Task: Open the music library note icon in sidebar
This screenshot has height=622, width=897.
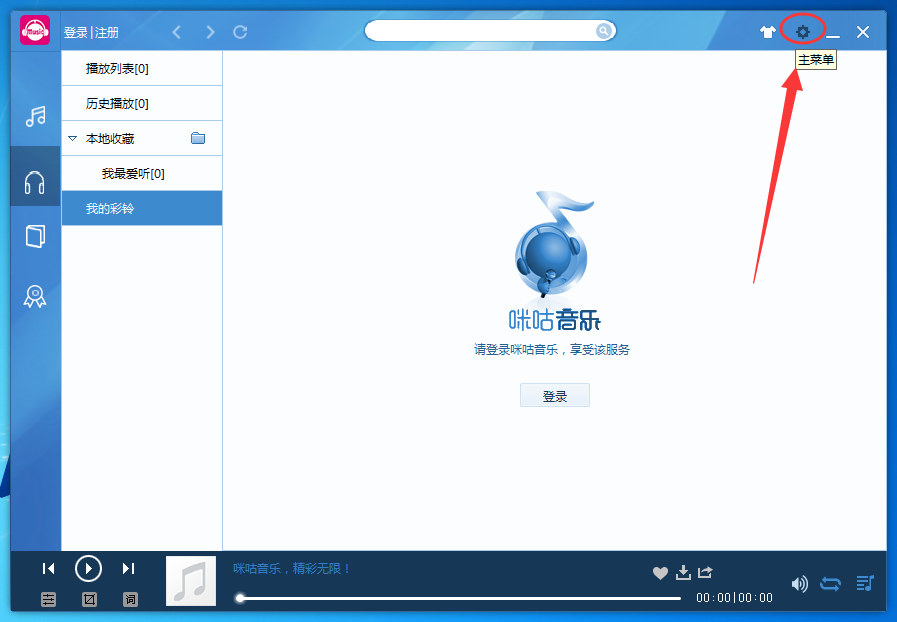Action: [x=35, y=116]
